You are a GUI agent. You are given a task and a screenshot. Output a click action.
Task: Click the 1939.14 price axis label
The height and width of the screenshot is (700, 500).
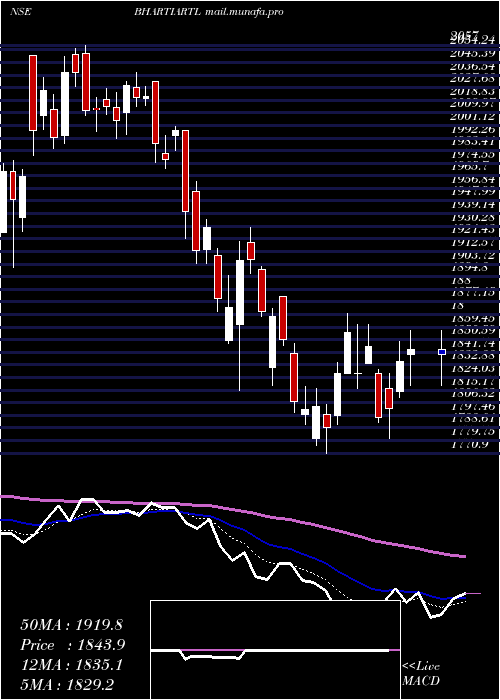tap(473, 205)
